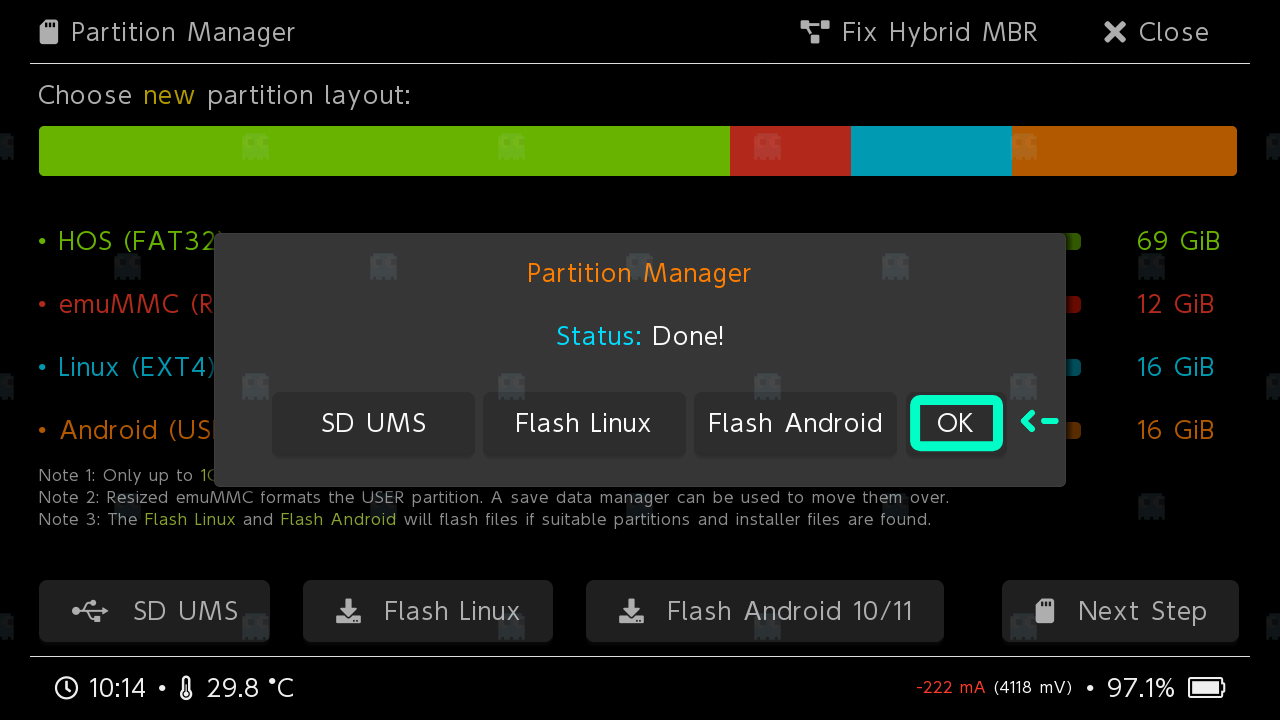Image resolution: width=1280 pixels, height=720 pixels.
Task: Click the green HOS segment in the layout bar
Action: pos(384,151)
